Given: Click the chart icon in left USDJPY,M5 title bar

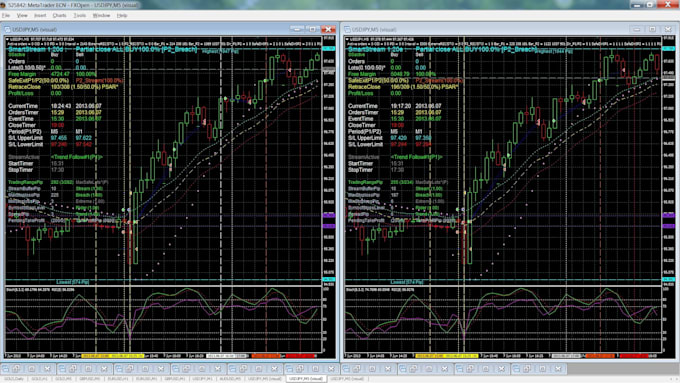Looking at the screenshot, I should tap(7, 29).
